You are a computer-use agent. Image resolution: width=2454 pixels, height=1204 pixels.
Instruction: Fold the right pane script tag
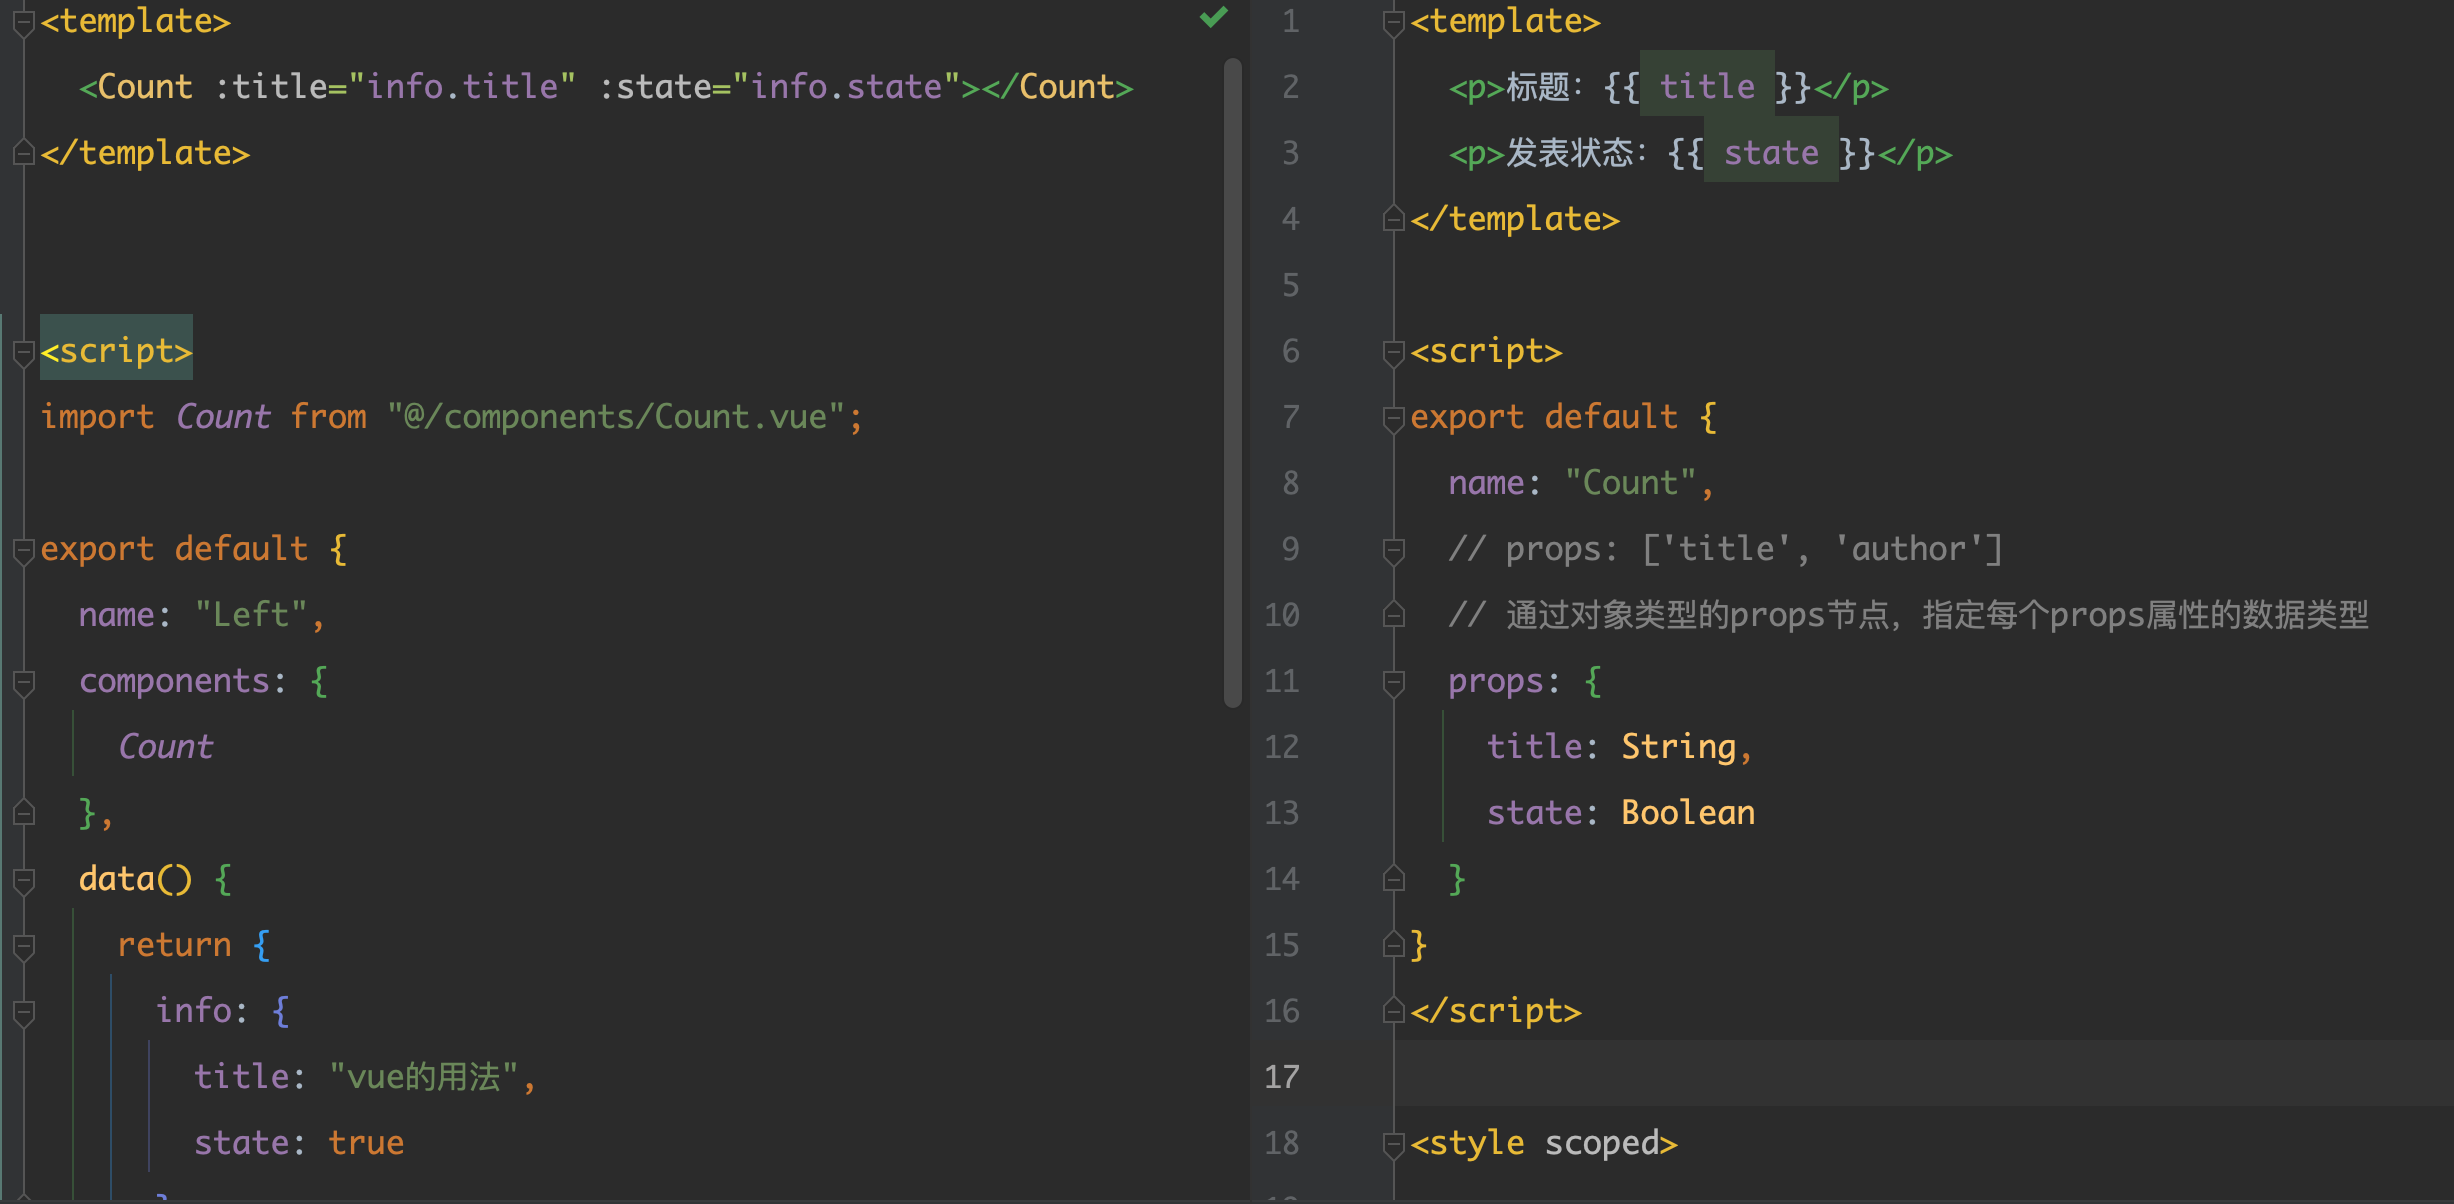pos(1393,352)
